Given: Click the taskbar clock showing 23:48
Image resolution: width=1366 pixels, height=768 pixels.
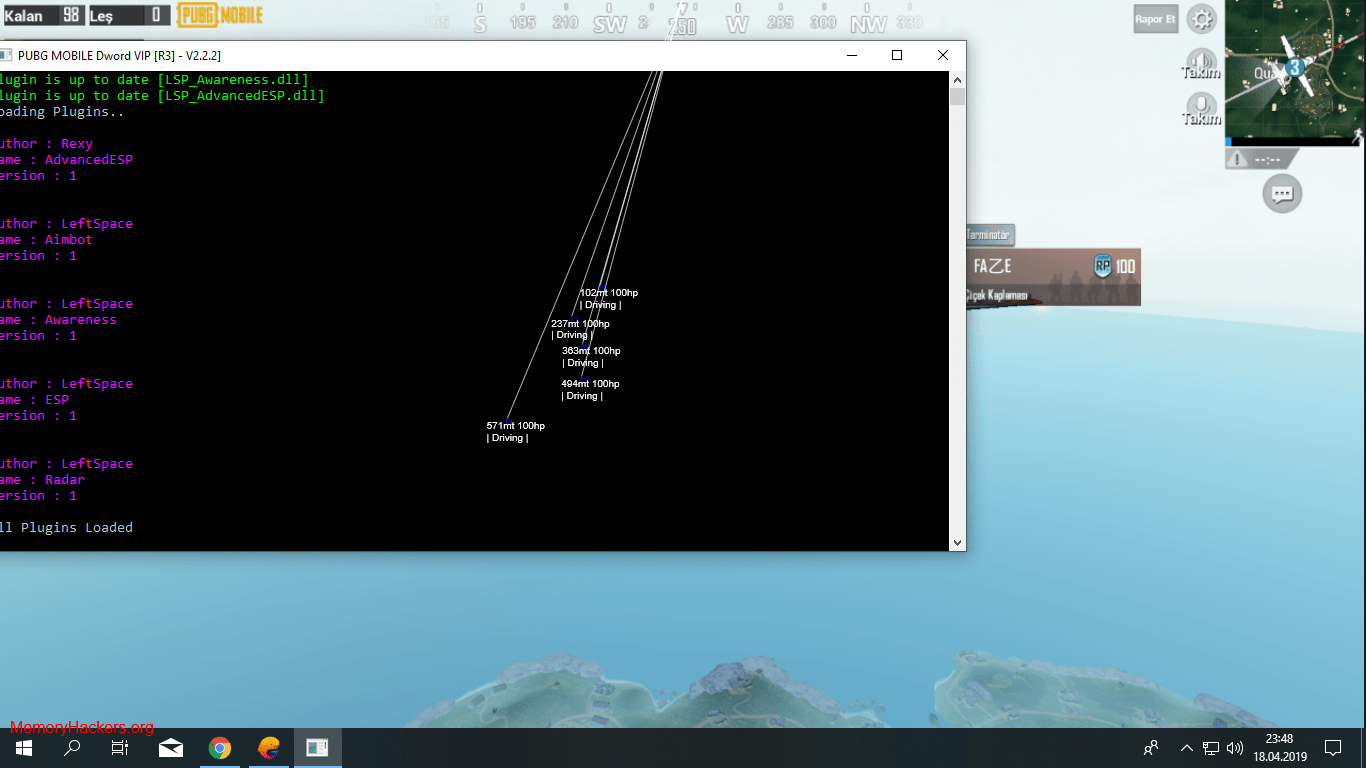Looking at the screenshot, I should (1280, 748).
